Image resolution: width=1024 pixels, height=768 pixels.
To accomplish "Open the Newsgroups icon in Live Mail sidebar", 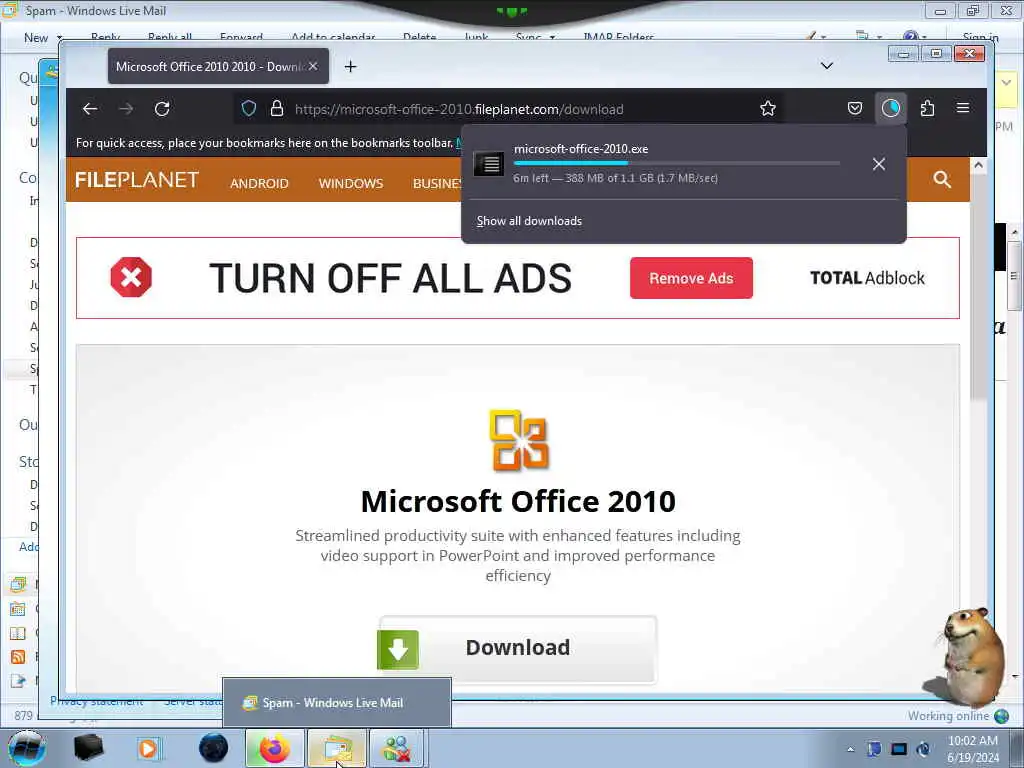I will pyautogui.click(x=18, y=680).
